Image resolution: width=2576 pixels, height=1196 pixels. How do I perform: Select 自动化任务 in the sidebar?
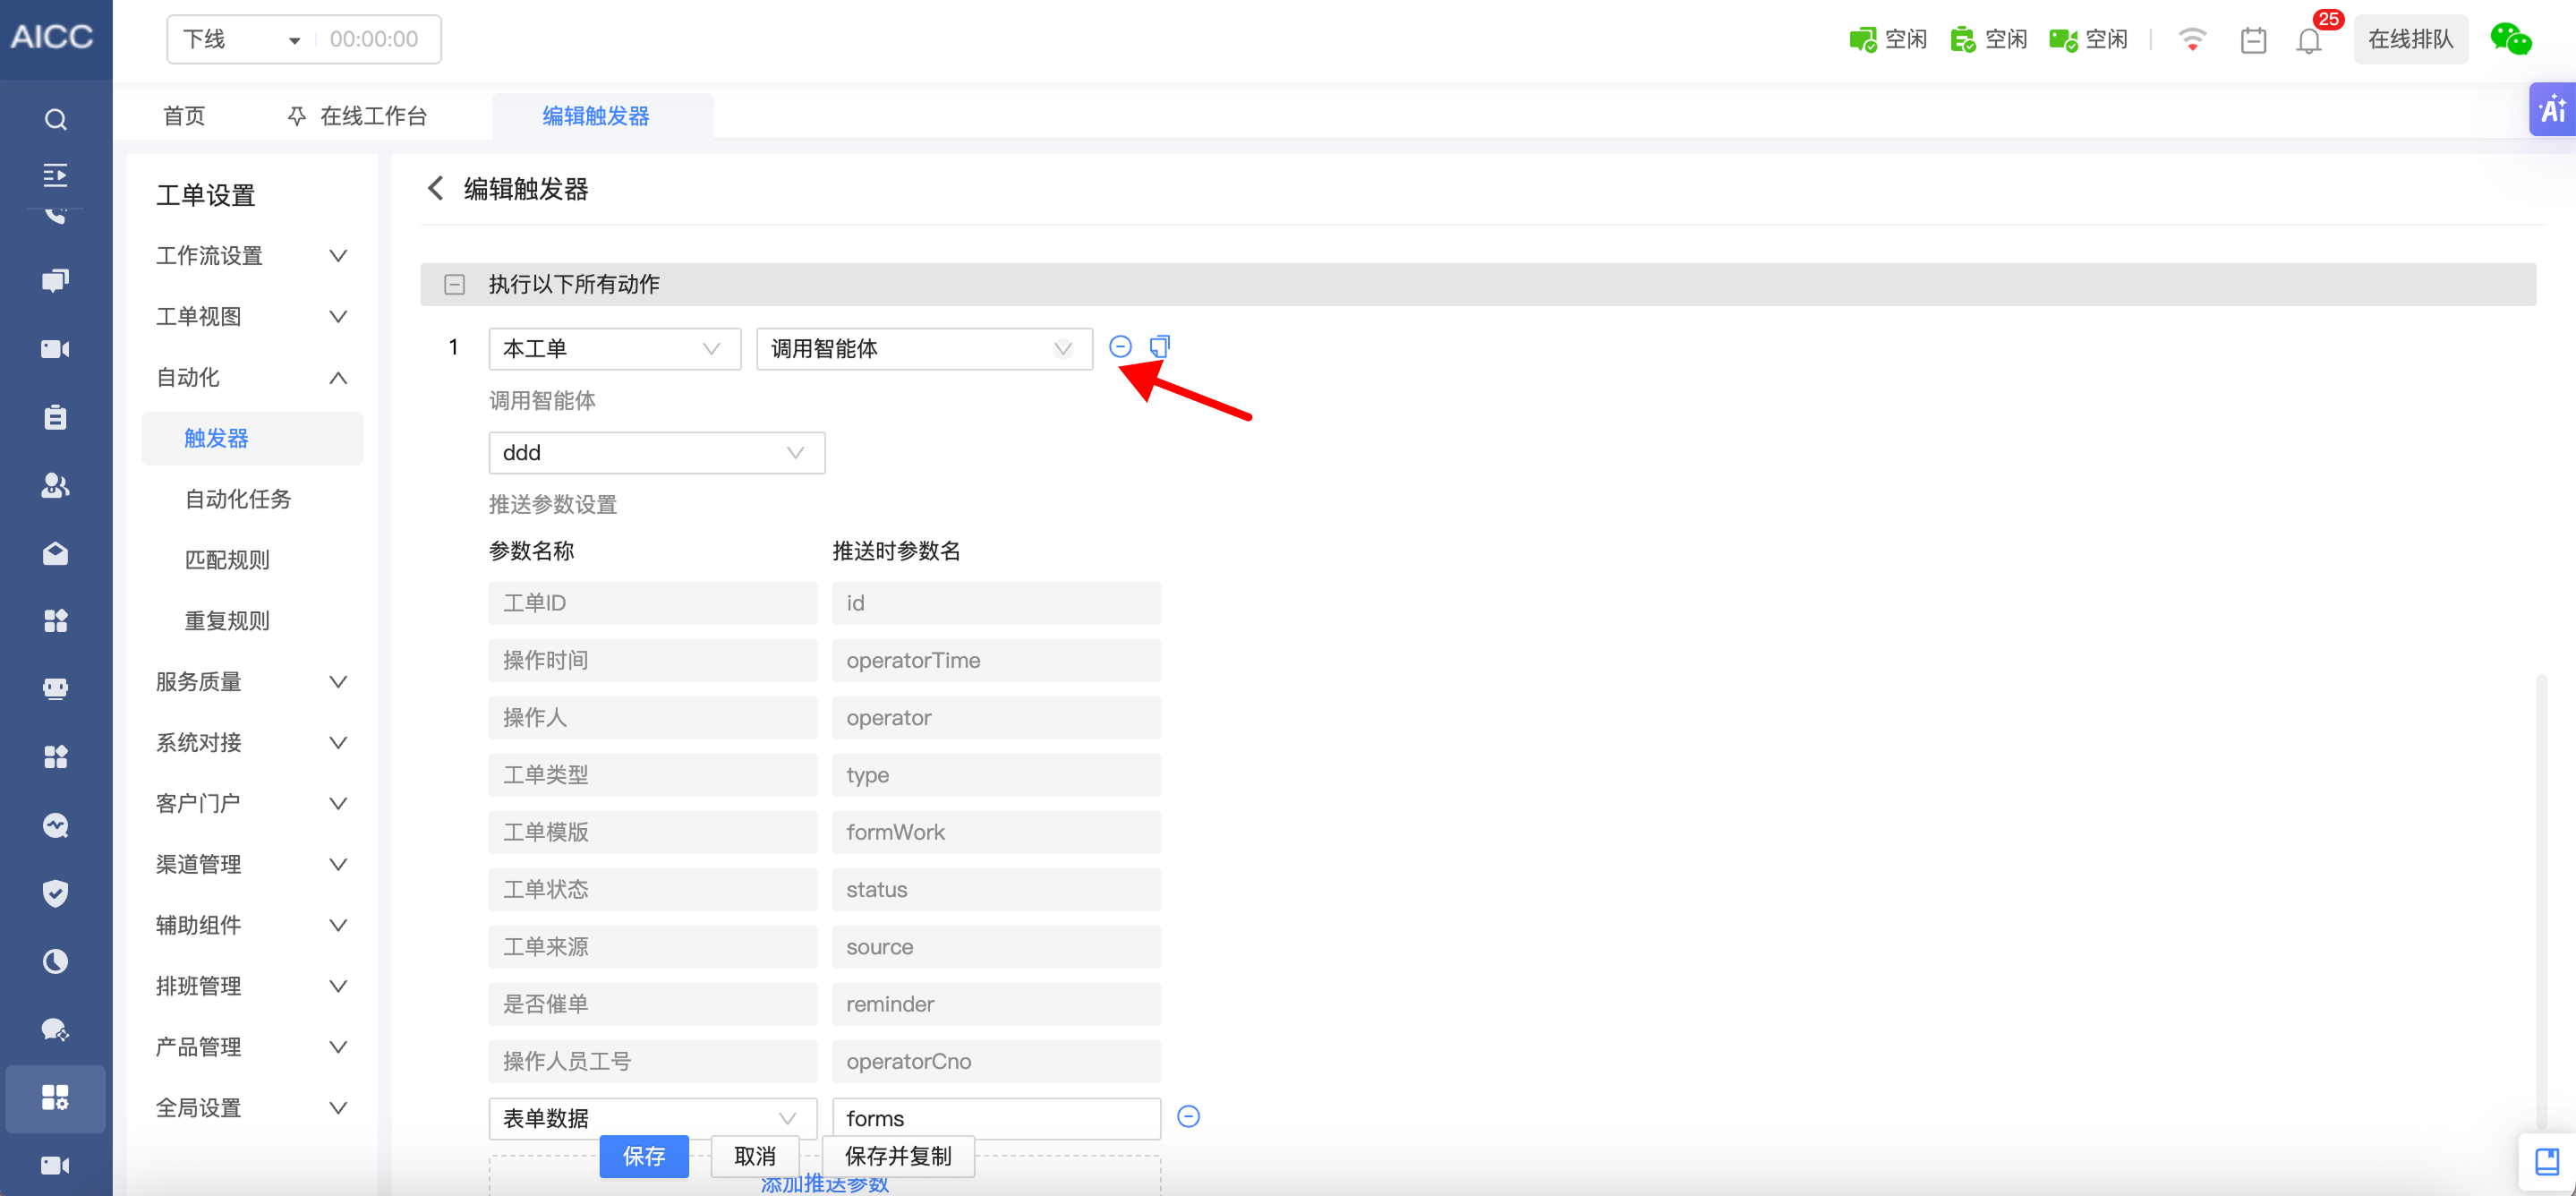(237, 499)
